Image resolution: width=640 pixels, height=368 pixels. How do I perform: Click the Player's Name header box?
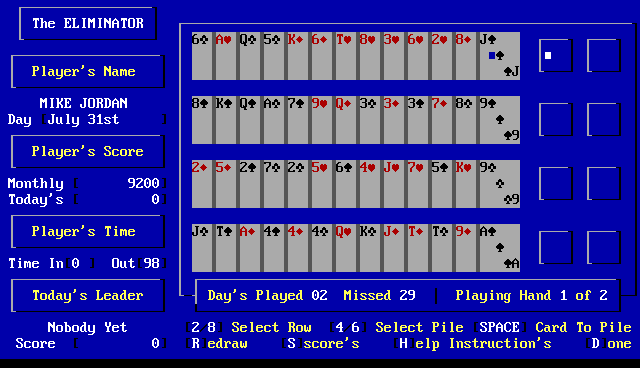coord(88,71)
